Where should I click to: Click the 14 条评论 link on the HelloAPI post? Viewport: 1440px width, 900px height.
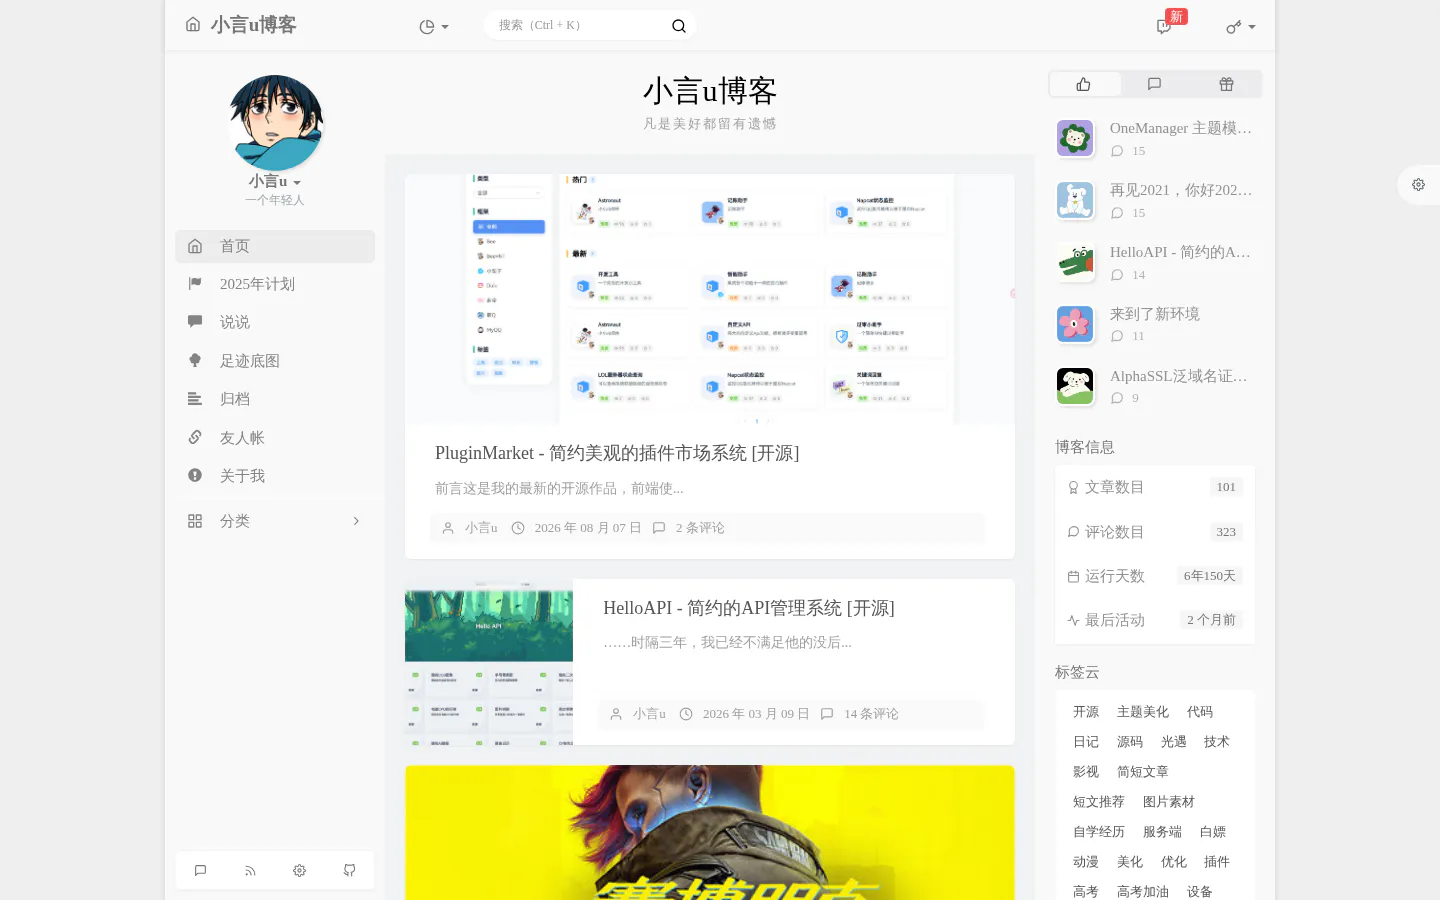[x=871, y=714]
